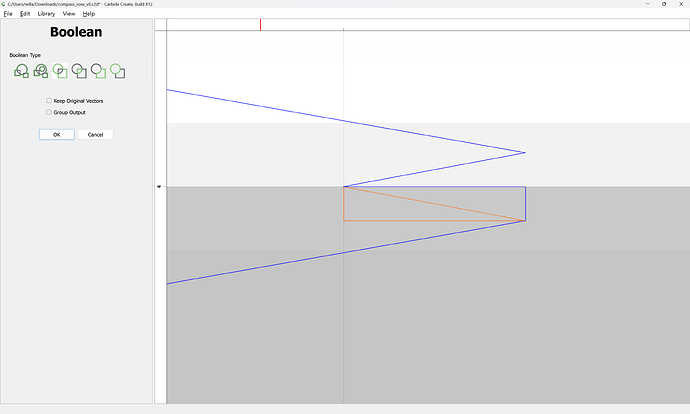Pick boolean icon with green circle, gray square
Image resolution: width=690 pixels, height=414 pixels.
[117, 71]
